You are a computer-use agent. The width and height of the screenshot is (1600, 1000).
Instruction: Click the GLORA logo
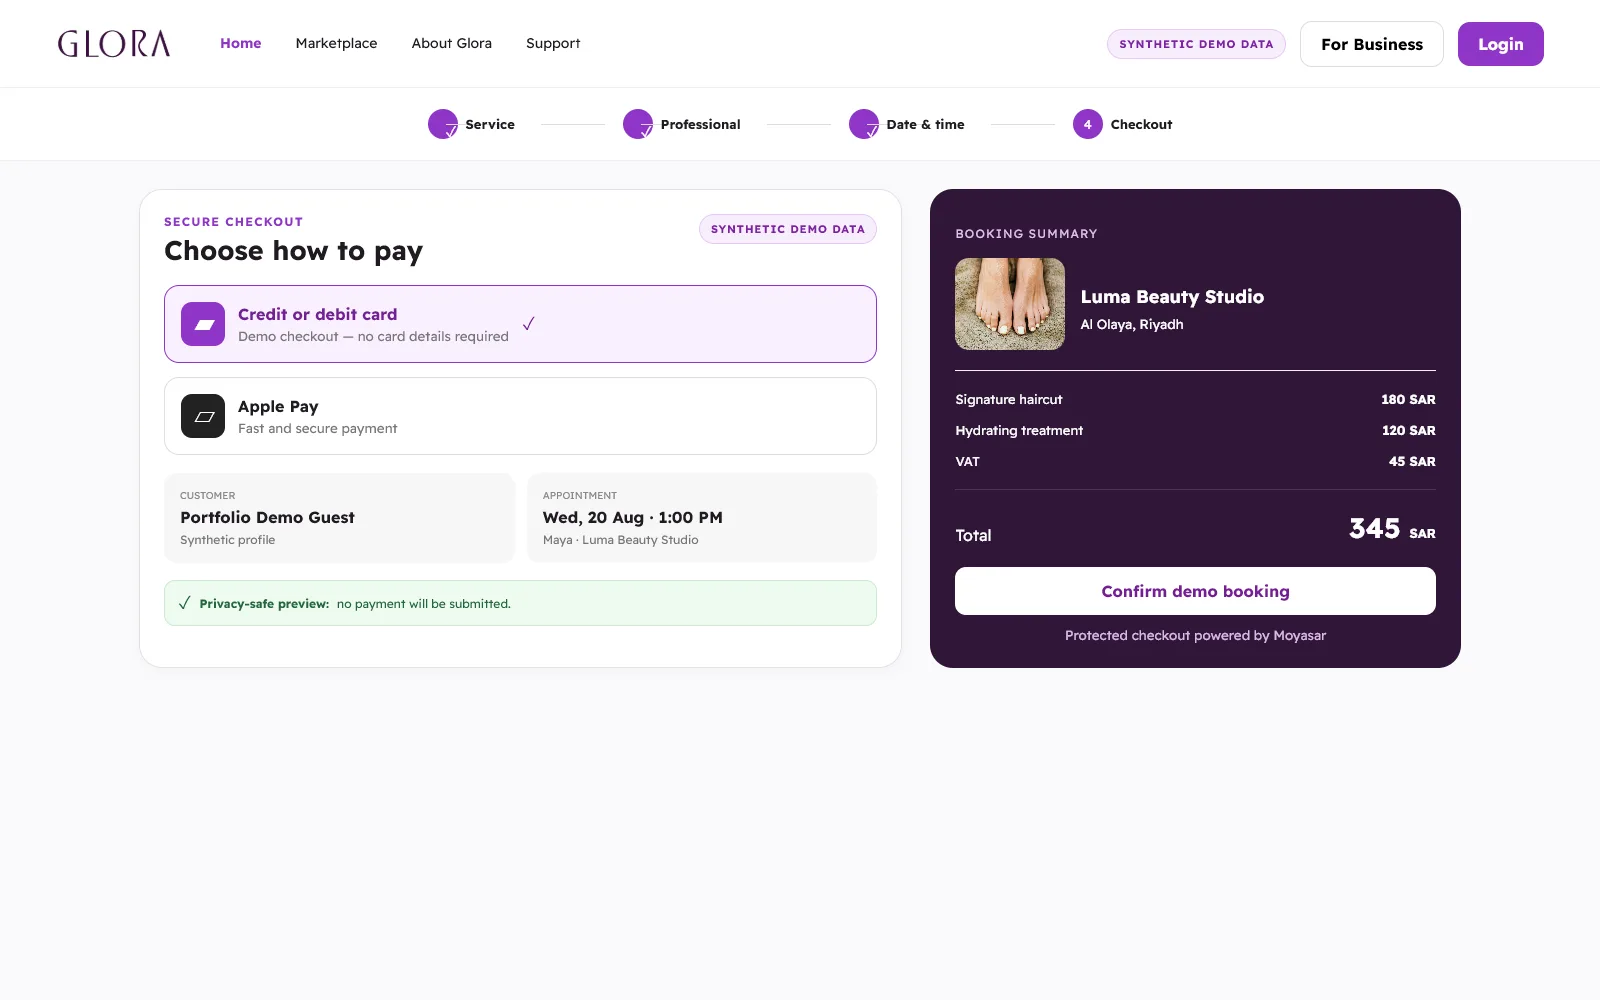(114, 44)
